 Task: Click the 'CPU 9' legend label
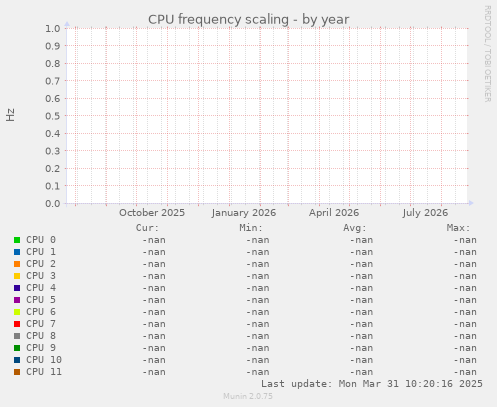(x=41, y=348)
